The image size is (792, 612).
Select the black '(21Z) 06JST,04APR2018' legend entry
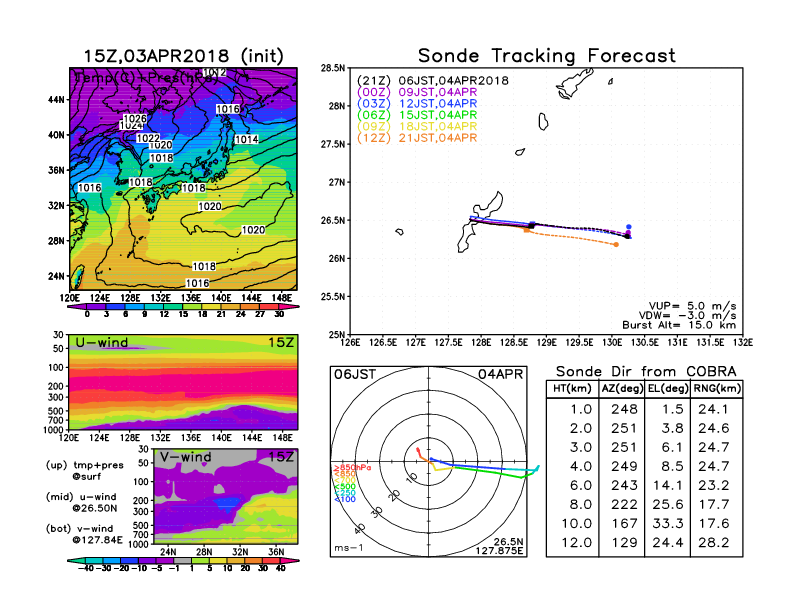click(432, 81)
